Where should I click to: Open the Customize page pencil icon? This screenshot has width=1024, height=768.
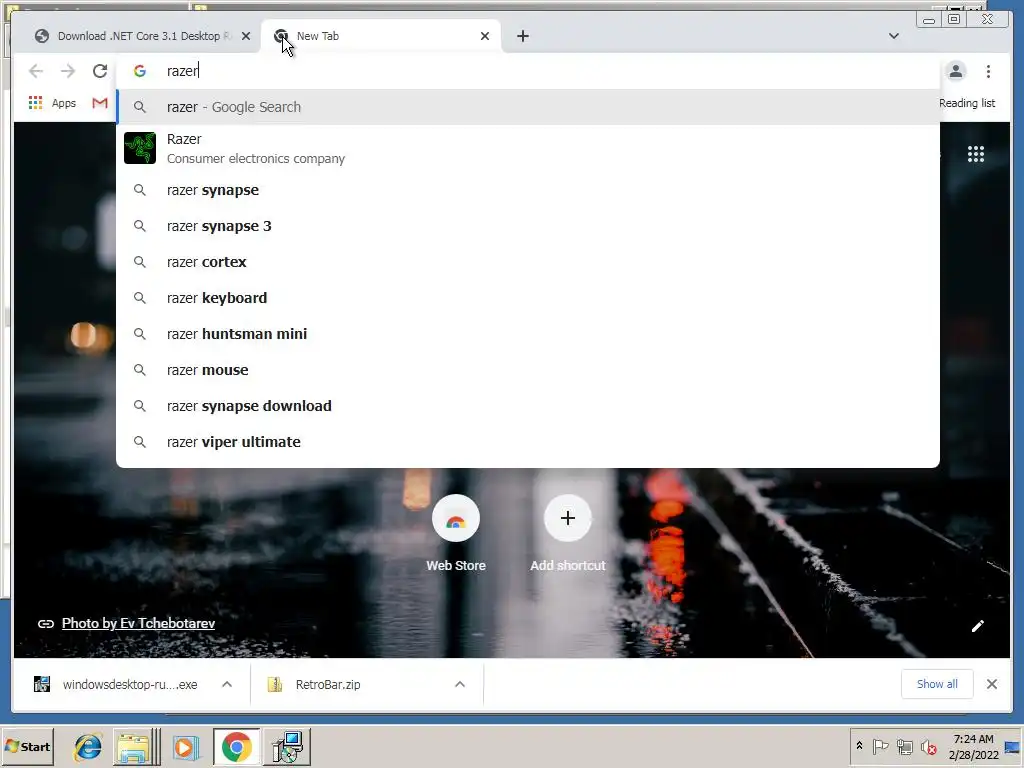978,626
